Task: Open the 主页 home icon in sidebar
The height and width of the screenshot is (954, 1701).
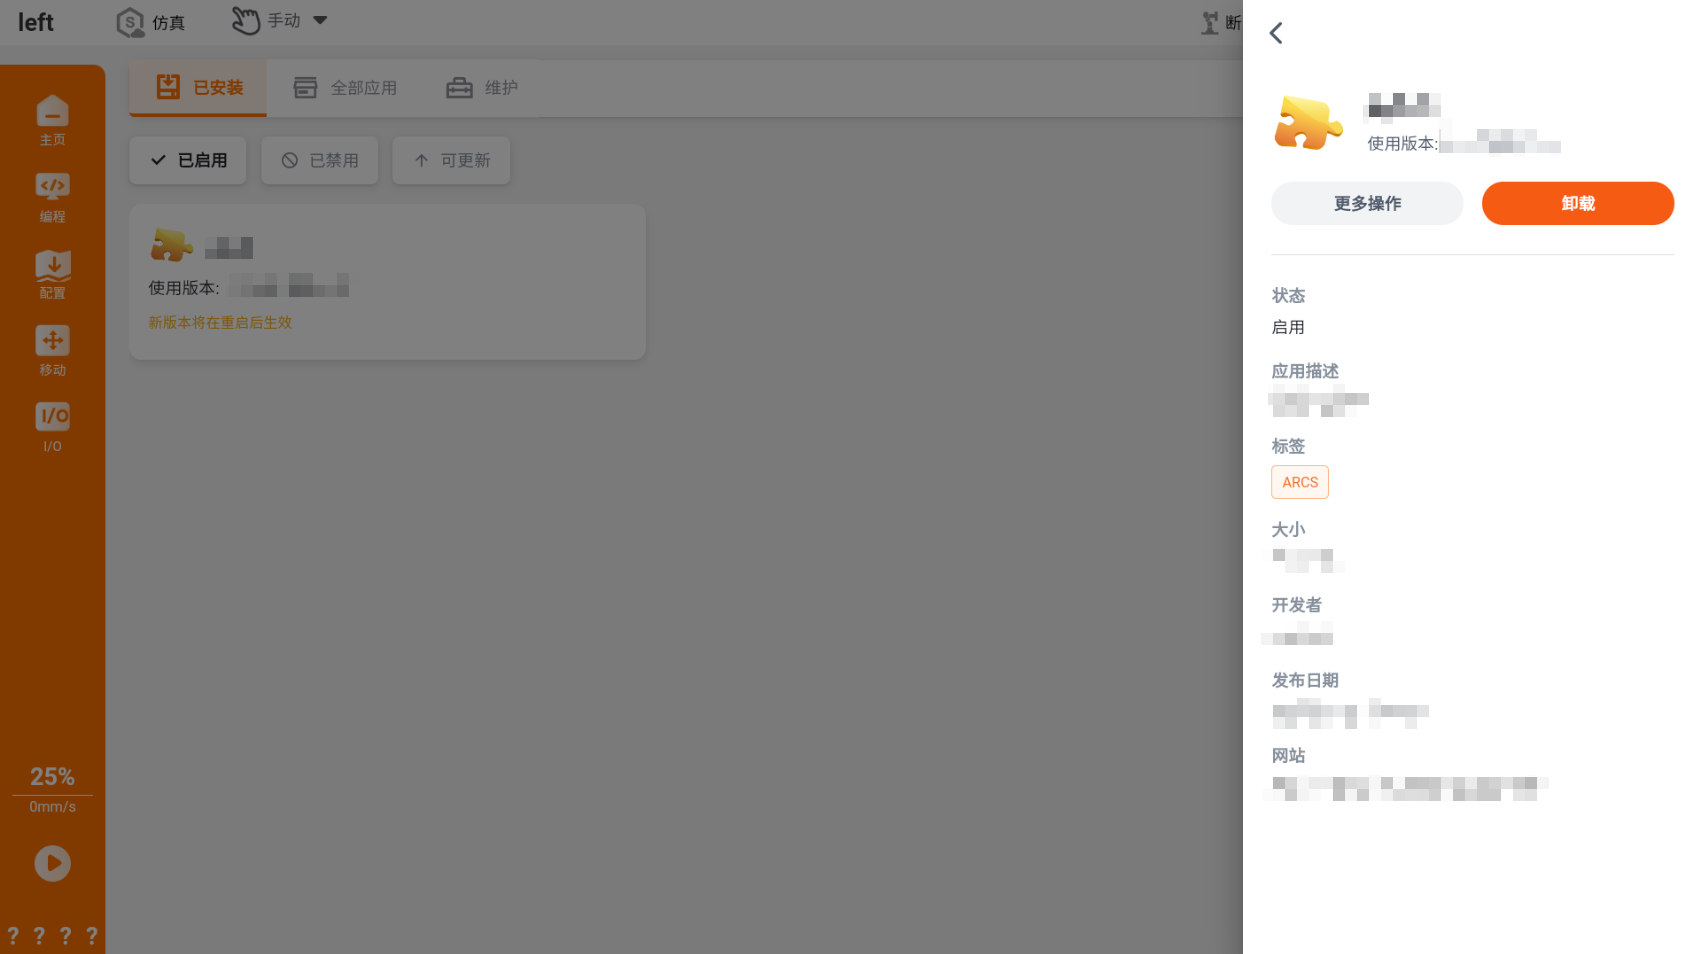Action: (52, 119)
